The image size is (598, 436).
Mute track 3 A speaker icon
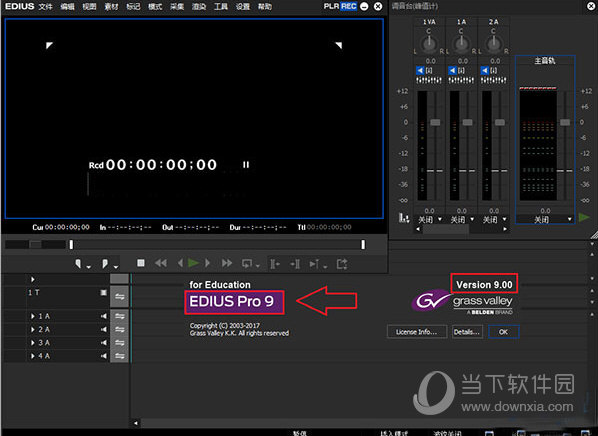(104, 343)
